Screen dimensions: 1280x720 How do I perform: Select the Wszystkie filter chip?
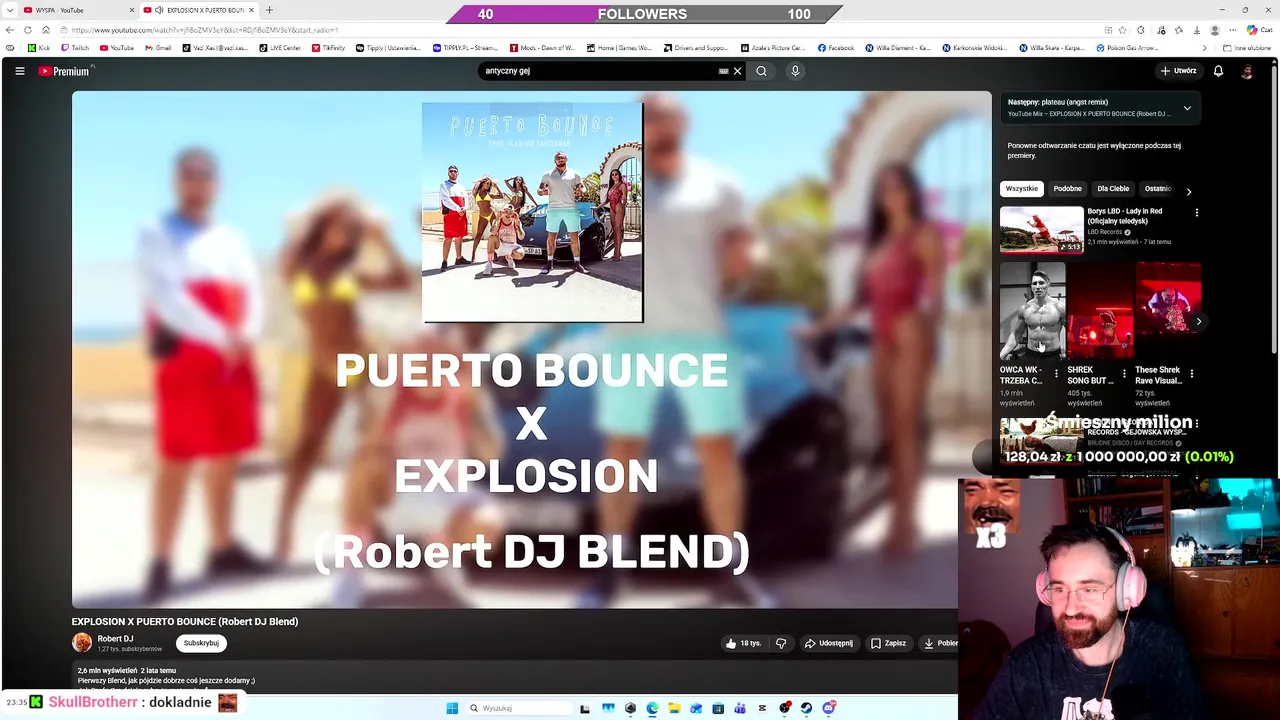[x=1022, y=188]
